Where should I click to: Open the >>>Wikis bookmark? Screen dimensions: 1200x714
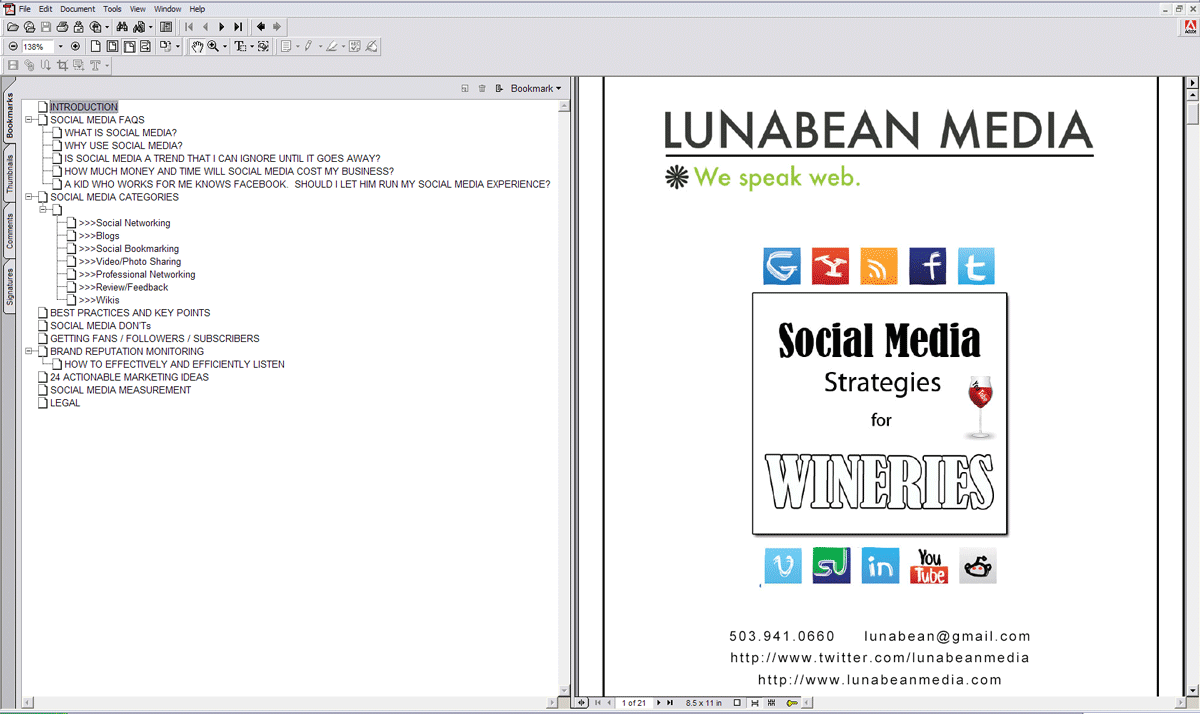pos(99,300)
